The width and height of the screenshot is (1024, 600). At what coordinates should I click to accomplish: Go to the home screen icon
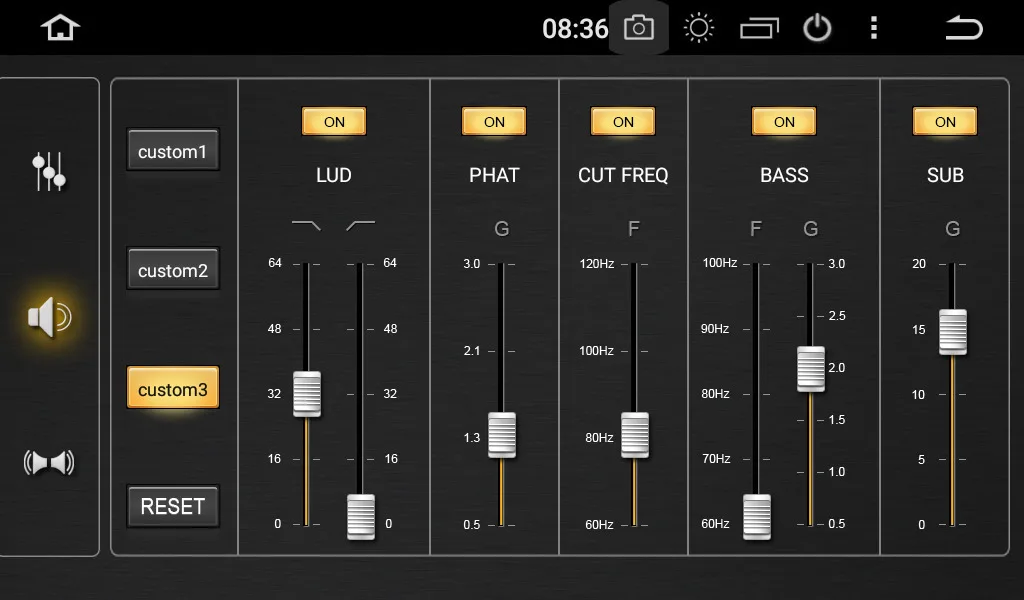[x=60, y=28]
